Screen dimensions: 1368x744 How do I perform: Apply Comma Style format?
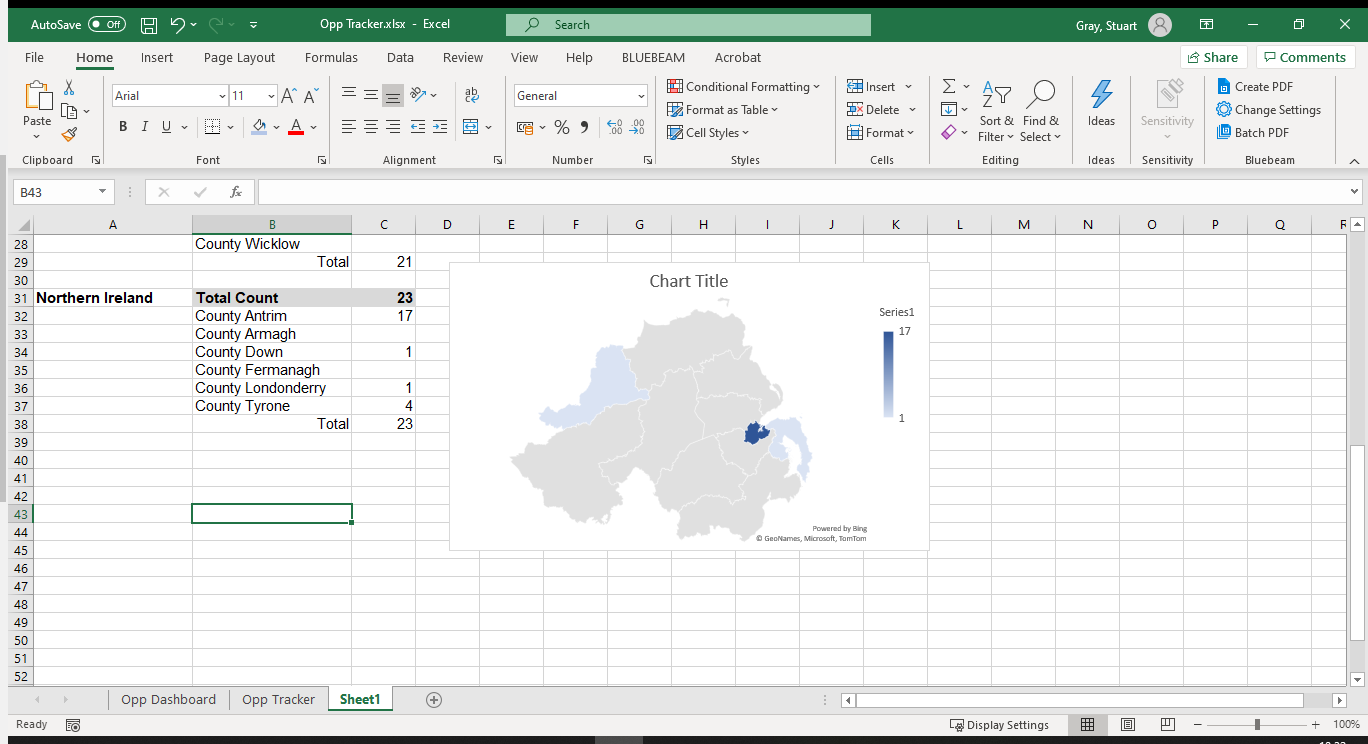pyautogui.click(x=584, y=127)
